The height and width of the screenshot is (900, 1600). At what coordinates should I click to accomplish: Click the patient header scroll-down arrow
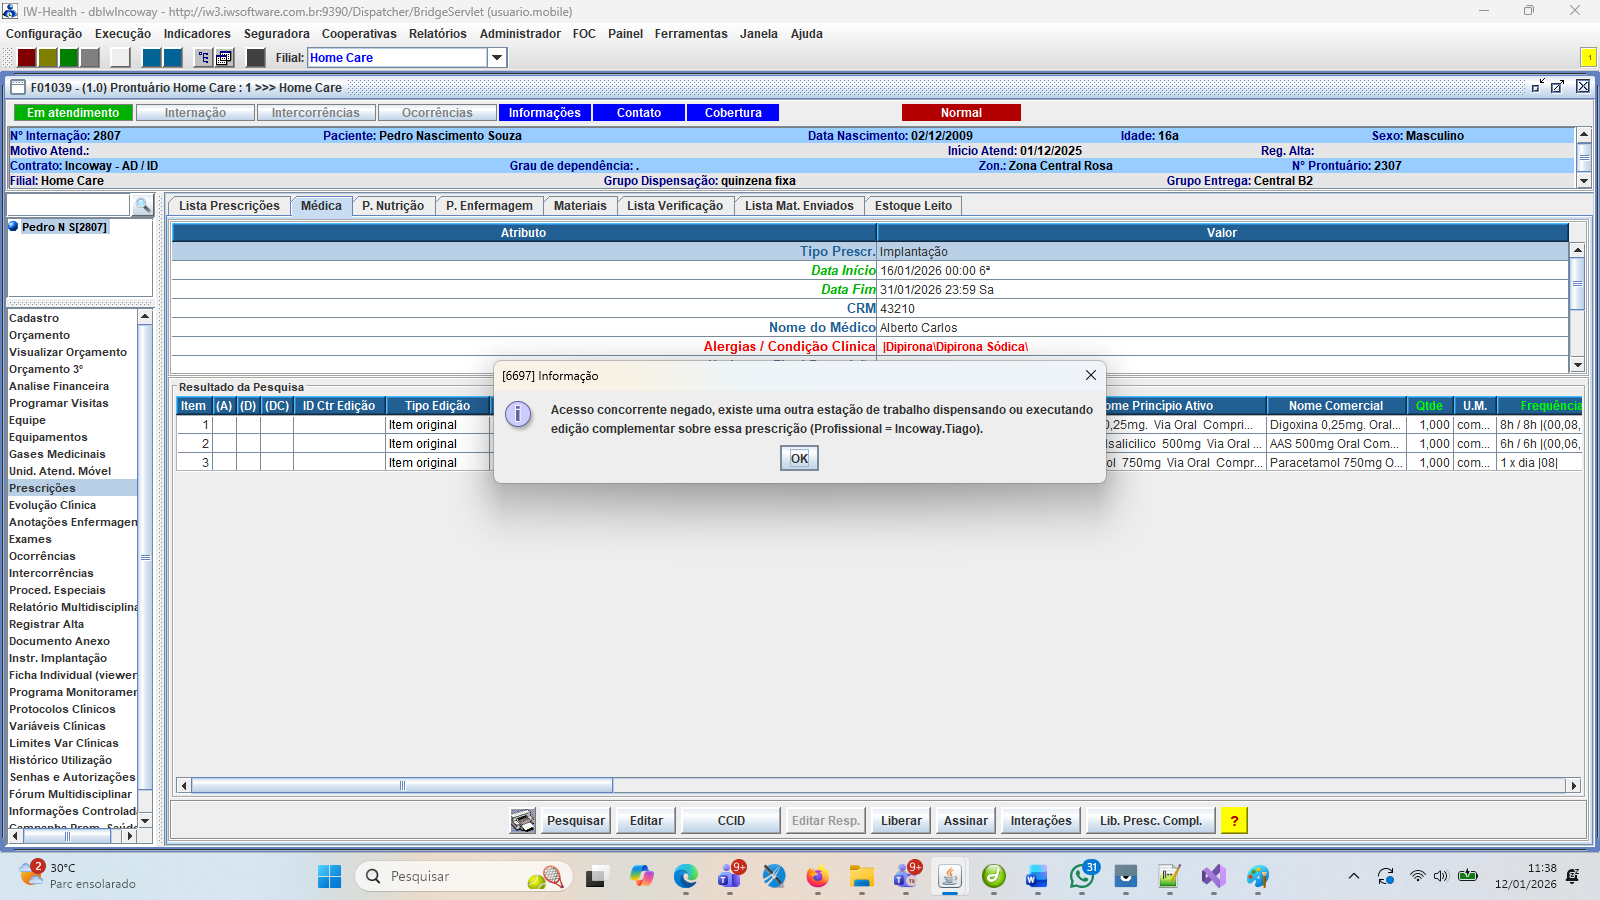(x=1583, y=181)
